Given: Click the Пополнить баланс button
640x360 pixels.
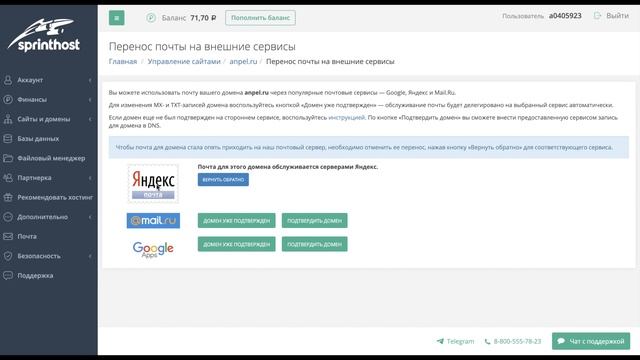Looking at the screenshot, I should [260, 18].
